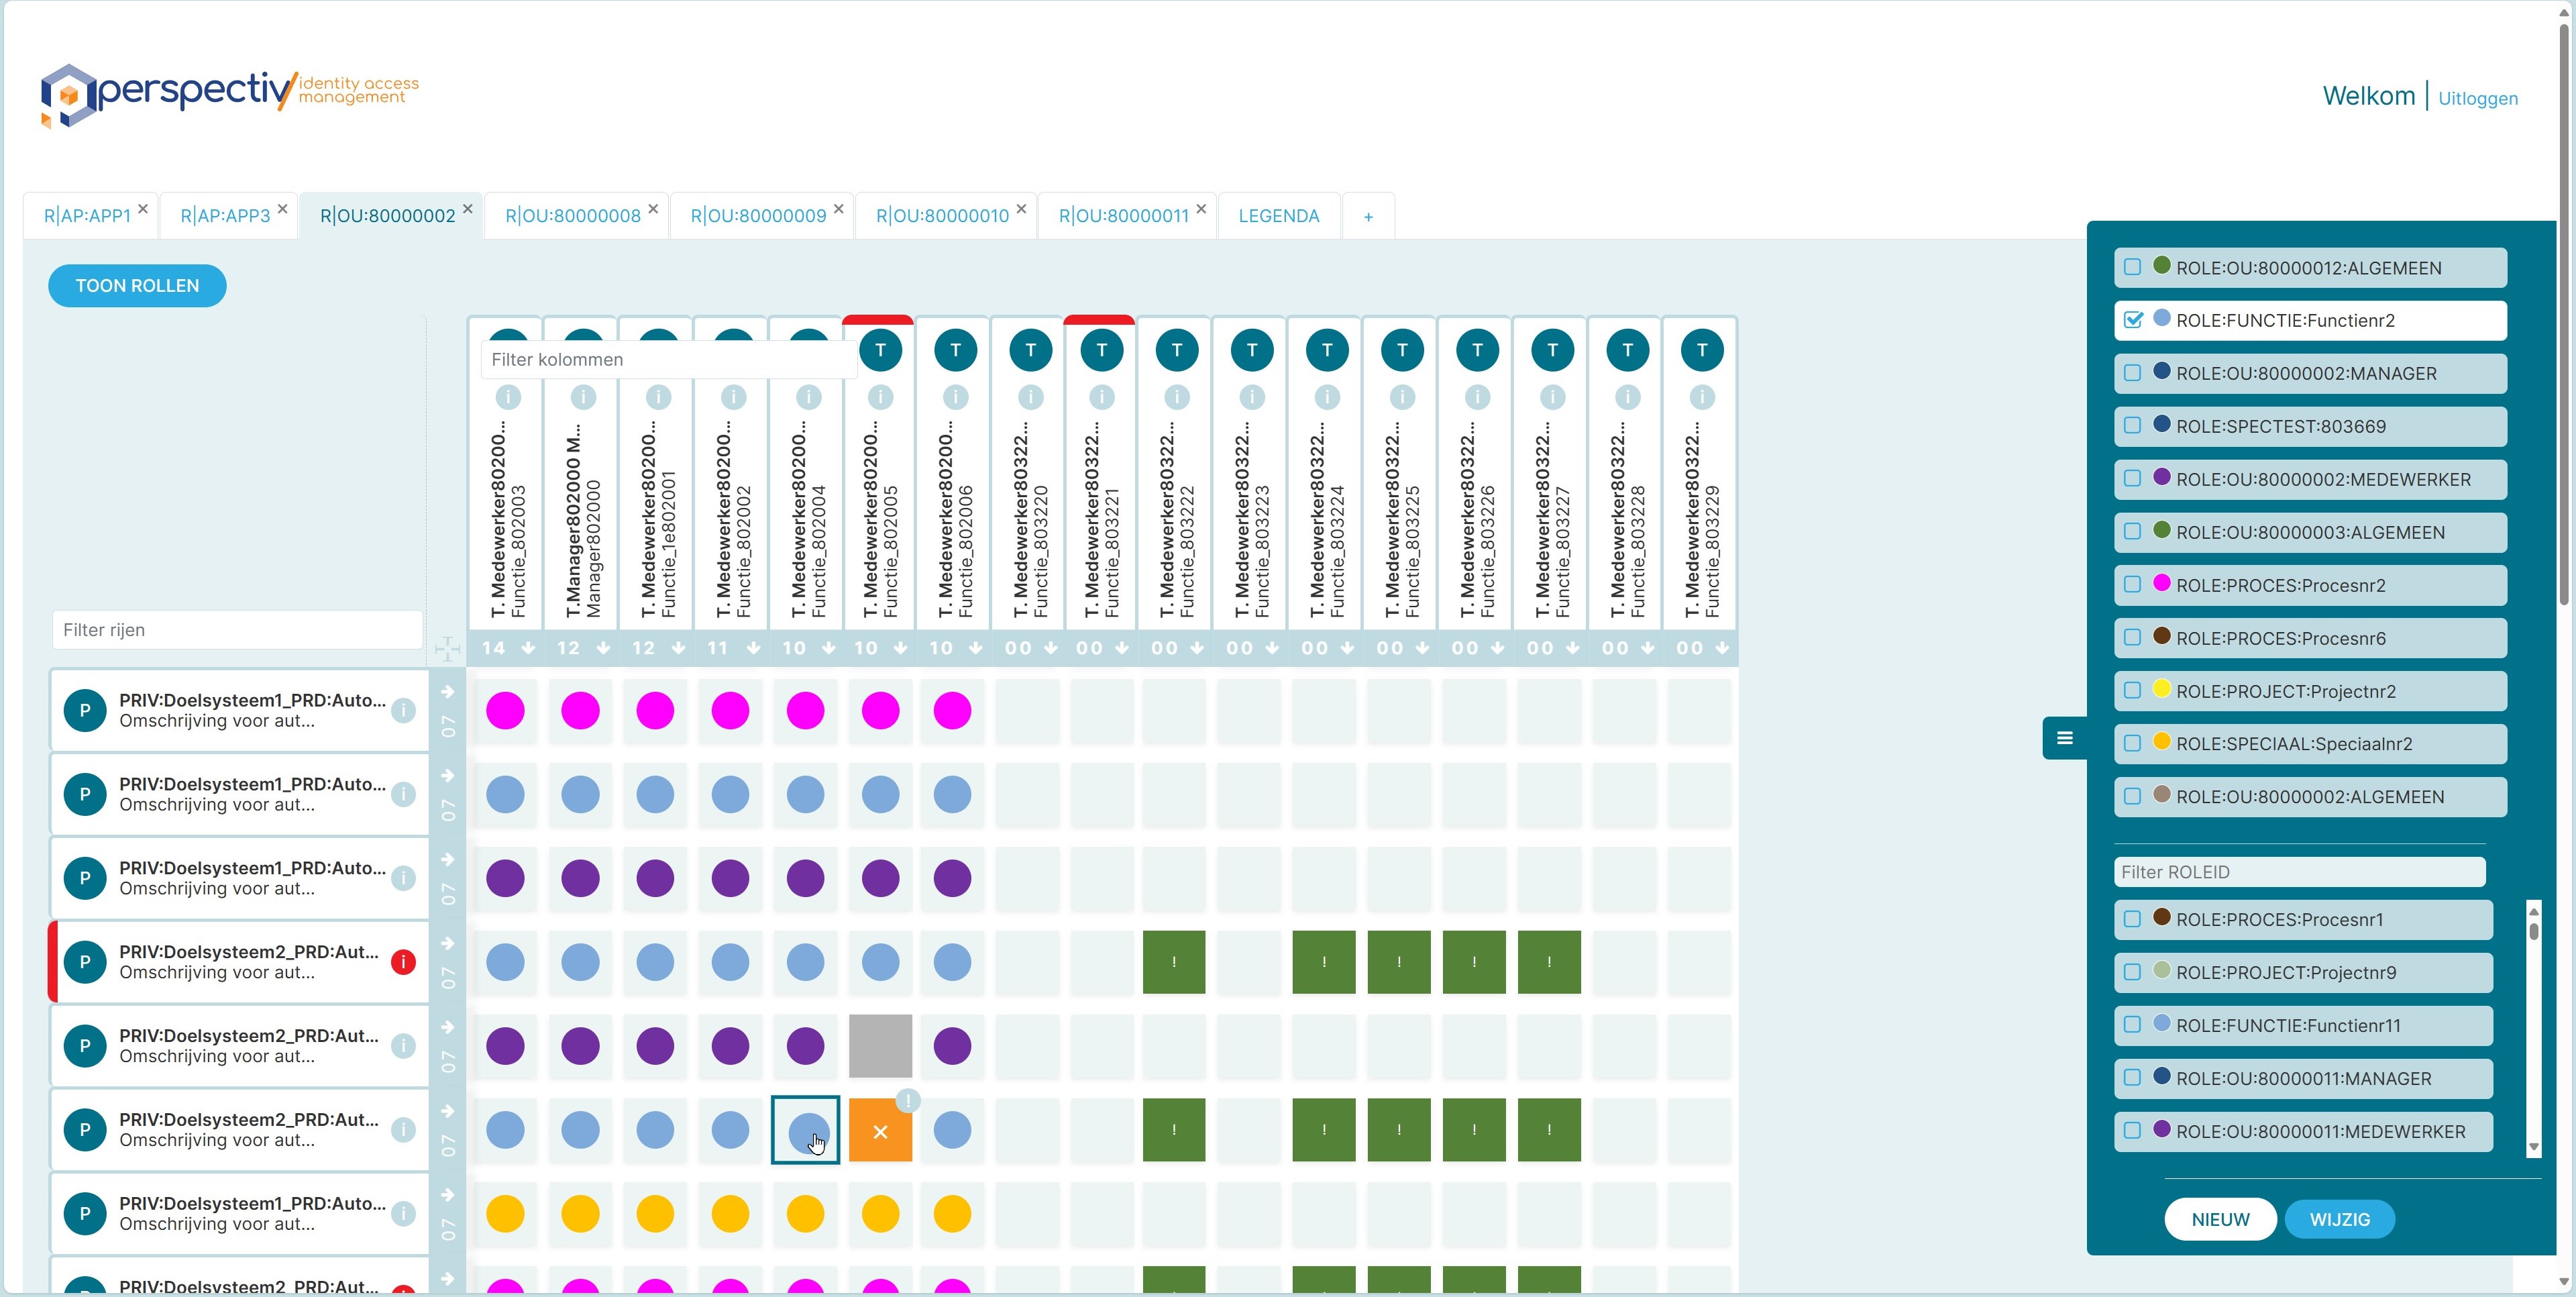Click the orange X cell in the grid
This screenshot has width=2576, height=1297.
click(x=880, y=1130)
